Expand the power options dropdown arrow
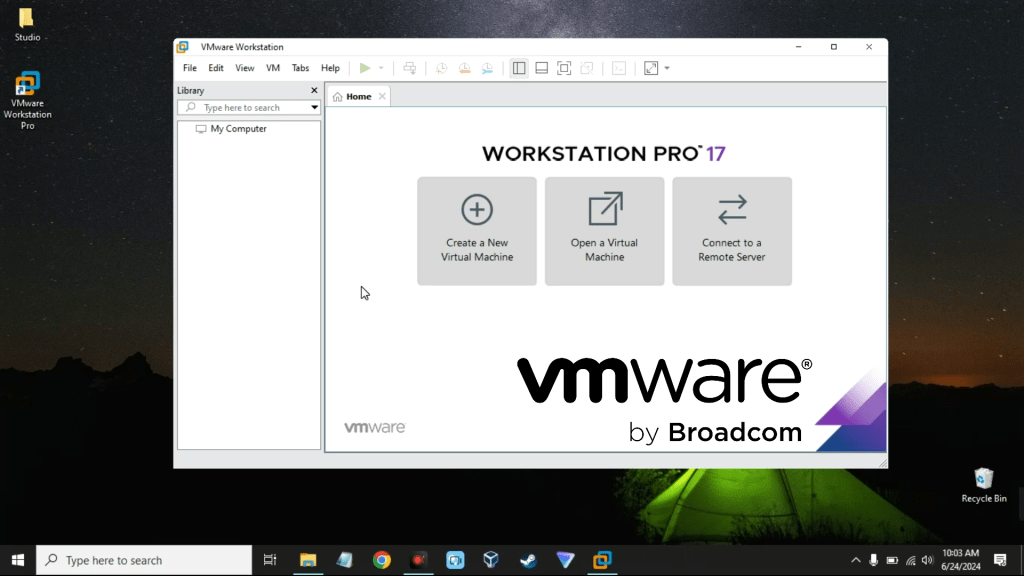The image size is (1024, 576). point(381,68)
